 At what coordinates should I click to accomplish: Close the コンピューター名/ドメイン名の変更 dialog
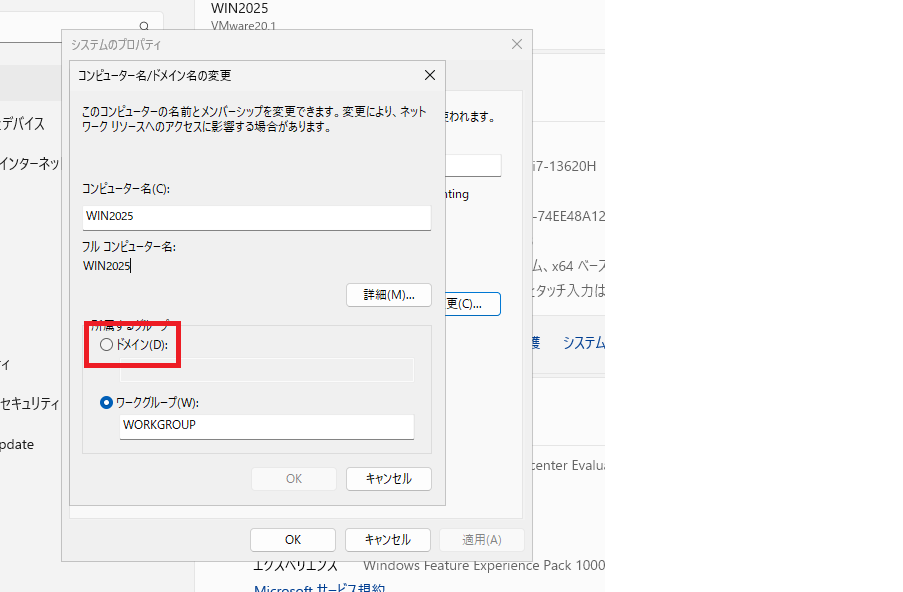tap(429, 75)
